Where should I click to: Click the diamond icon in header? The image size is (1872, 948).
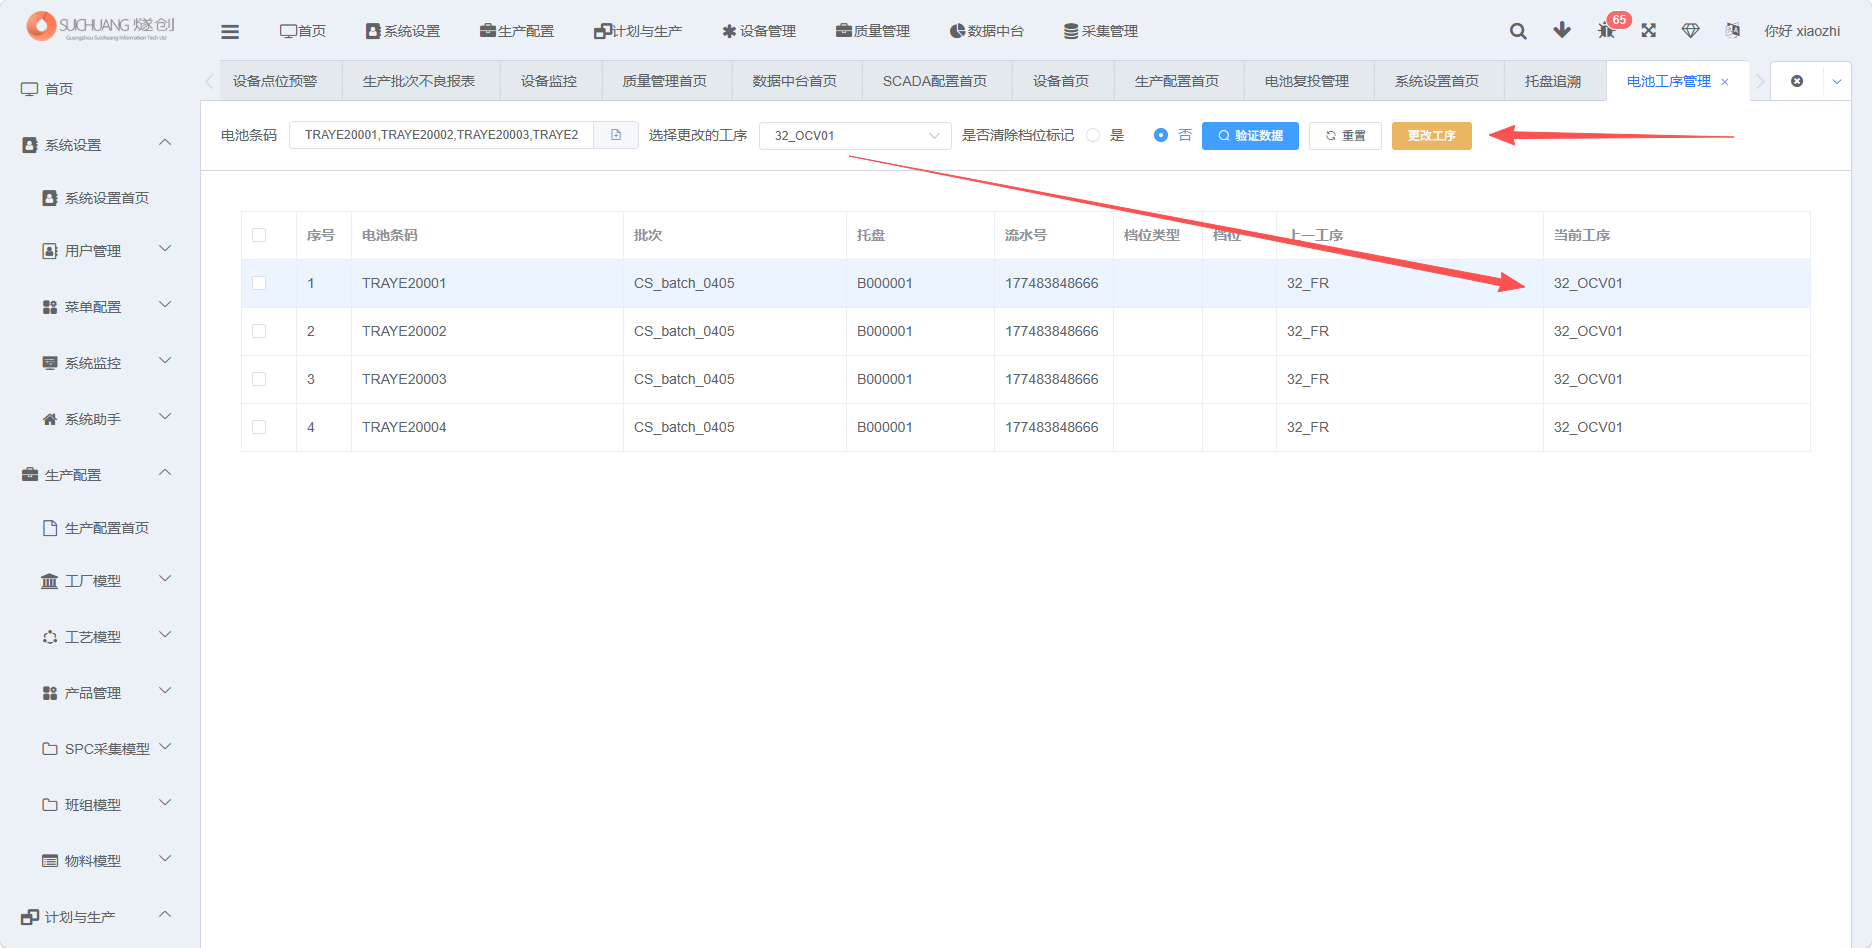pyautogui.click(x=1691, y=31)
